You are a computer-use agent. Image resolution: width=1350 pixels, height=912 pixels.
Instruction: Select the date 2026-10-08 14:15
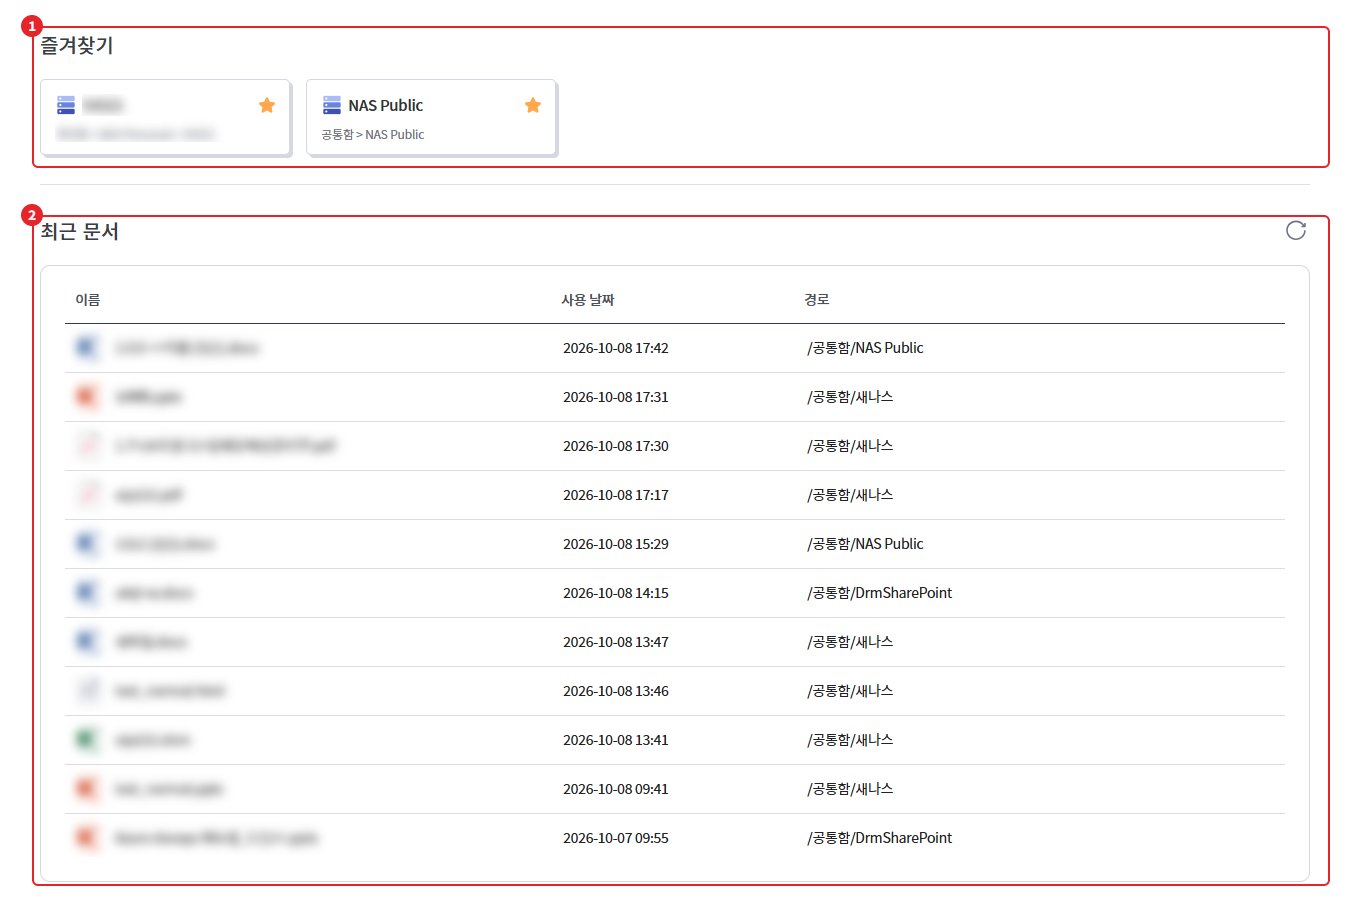[x=616, y=593]
